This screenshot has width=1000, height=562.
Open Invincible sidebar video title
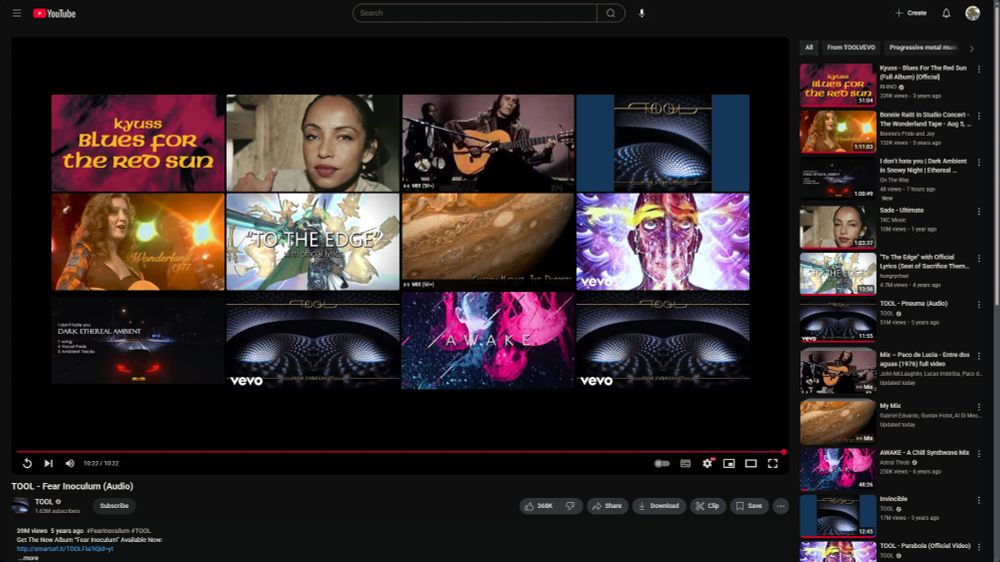tap(893, 499)
